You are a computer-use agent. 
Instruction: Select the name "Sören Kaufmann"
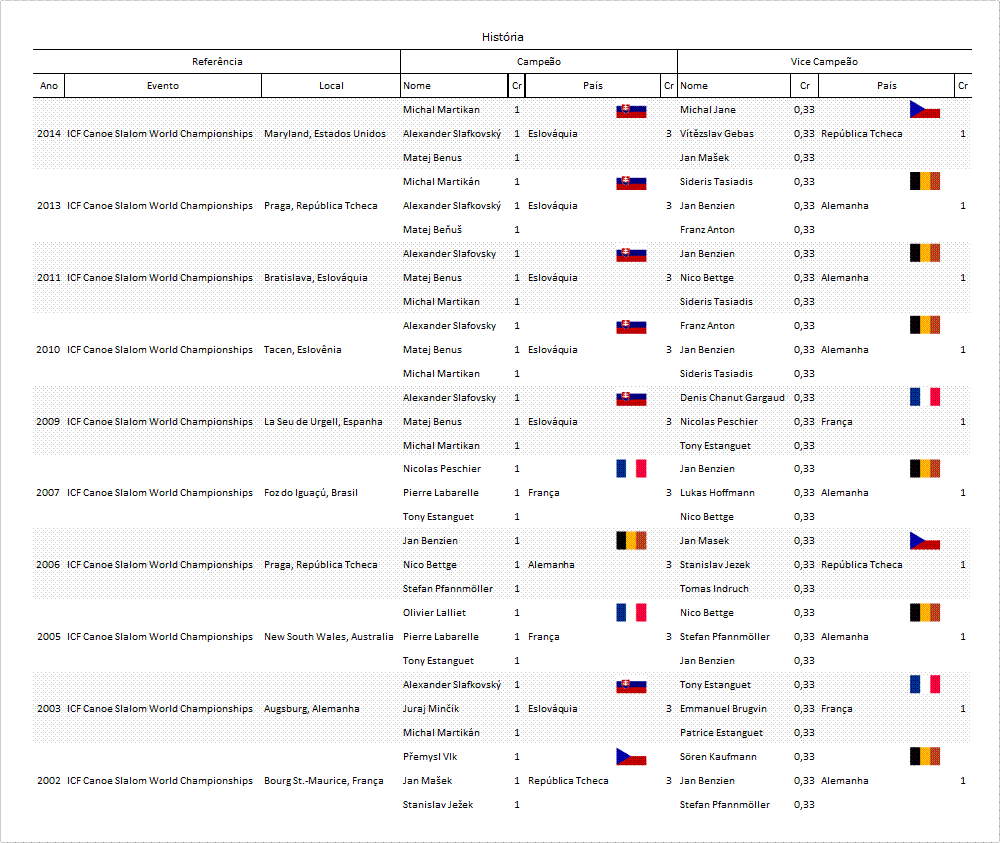(718, 757)
